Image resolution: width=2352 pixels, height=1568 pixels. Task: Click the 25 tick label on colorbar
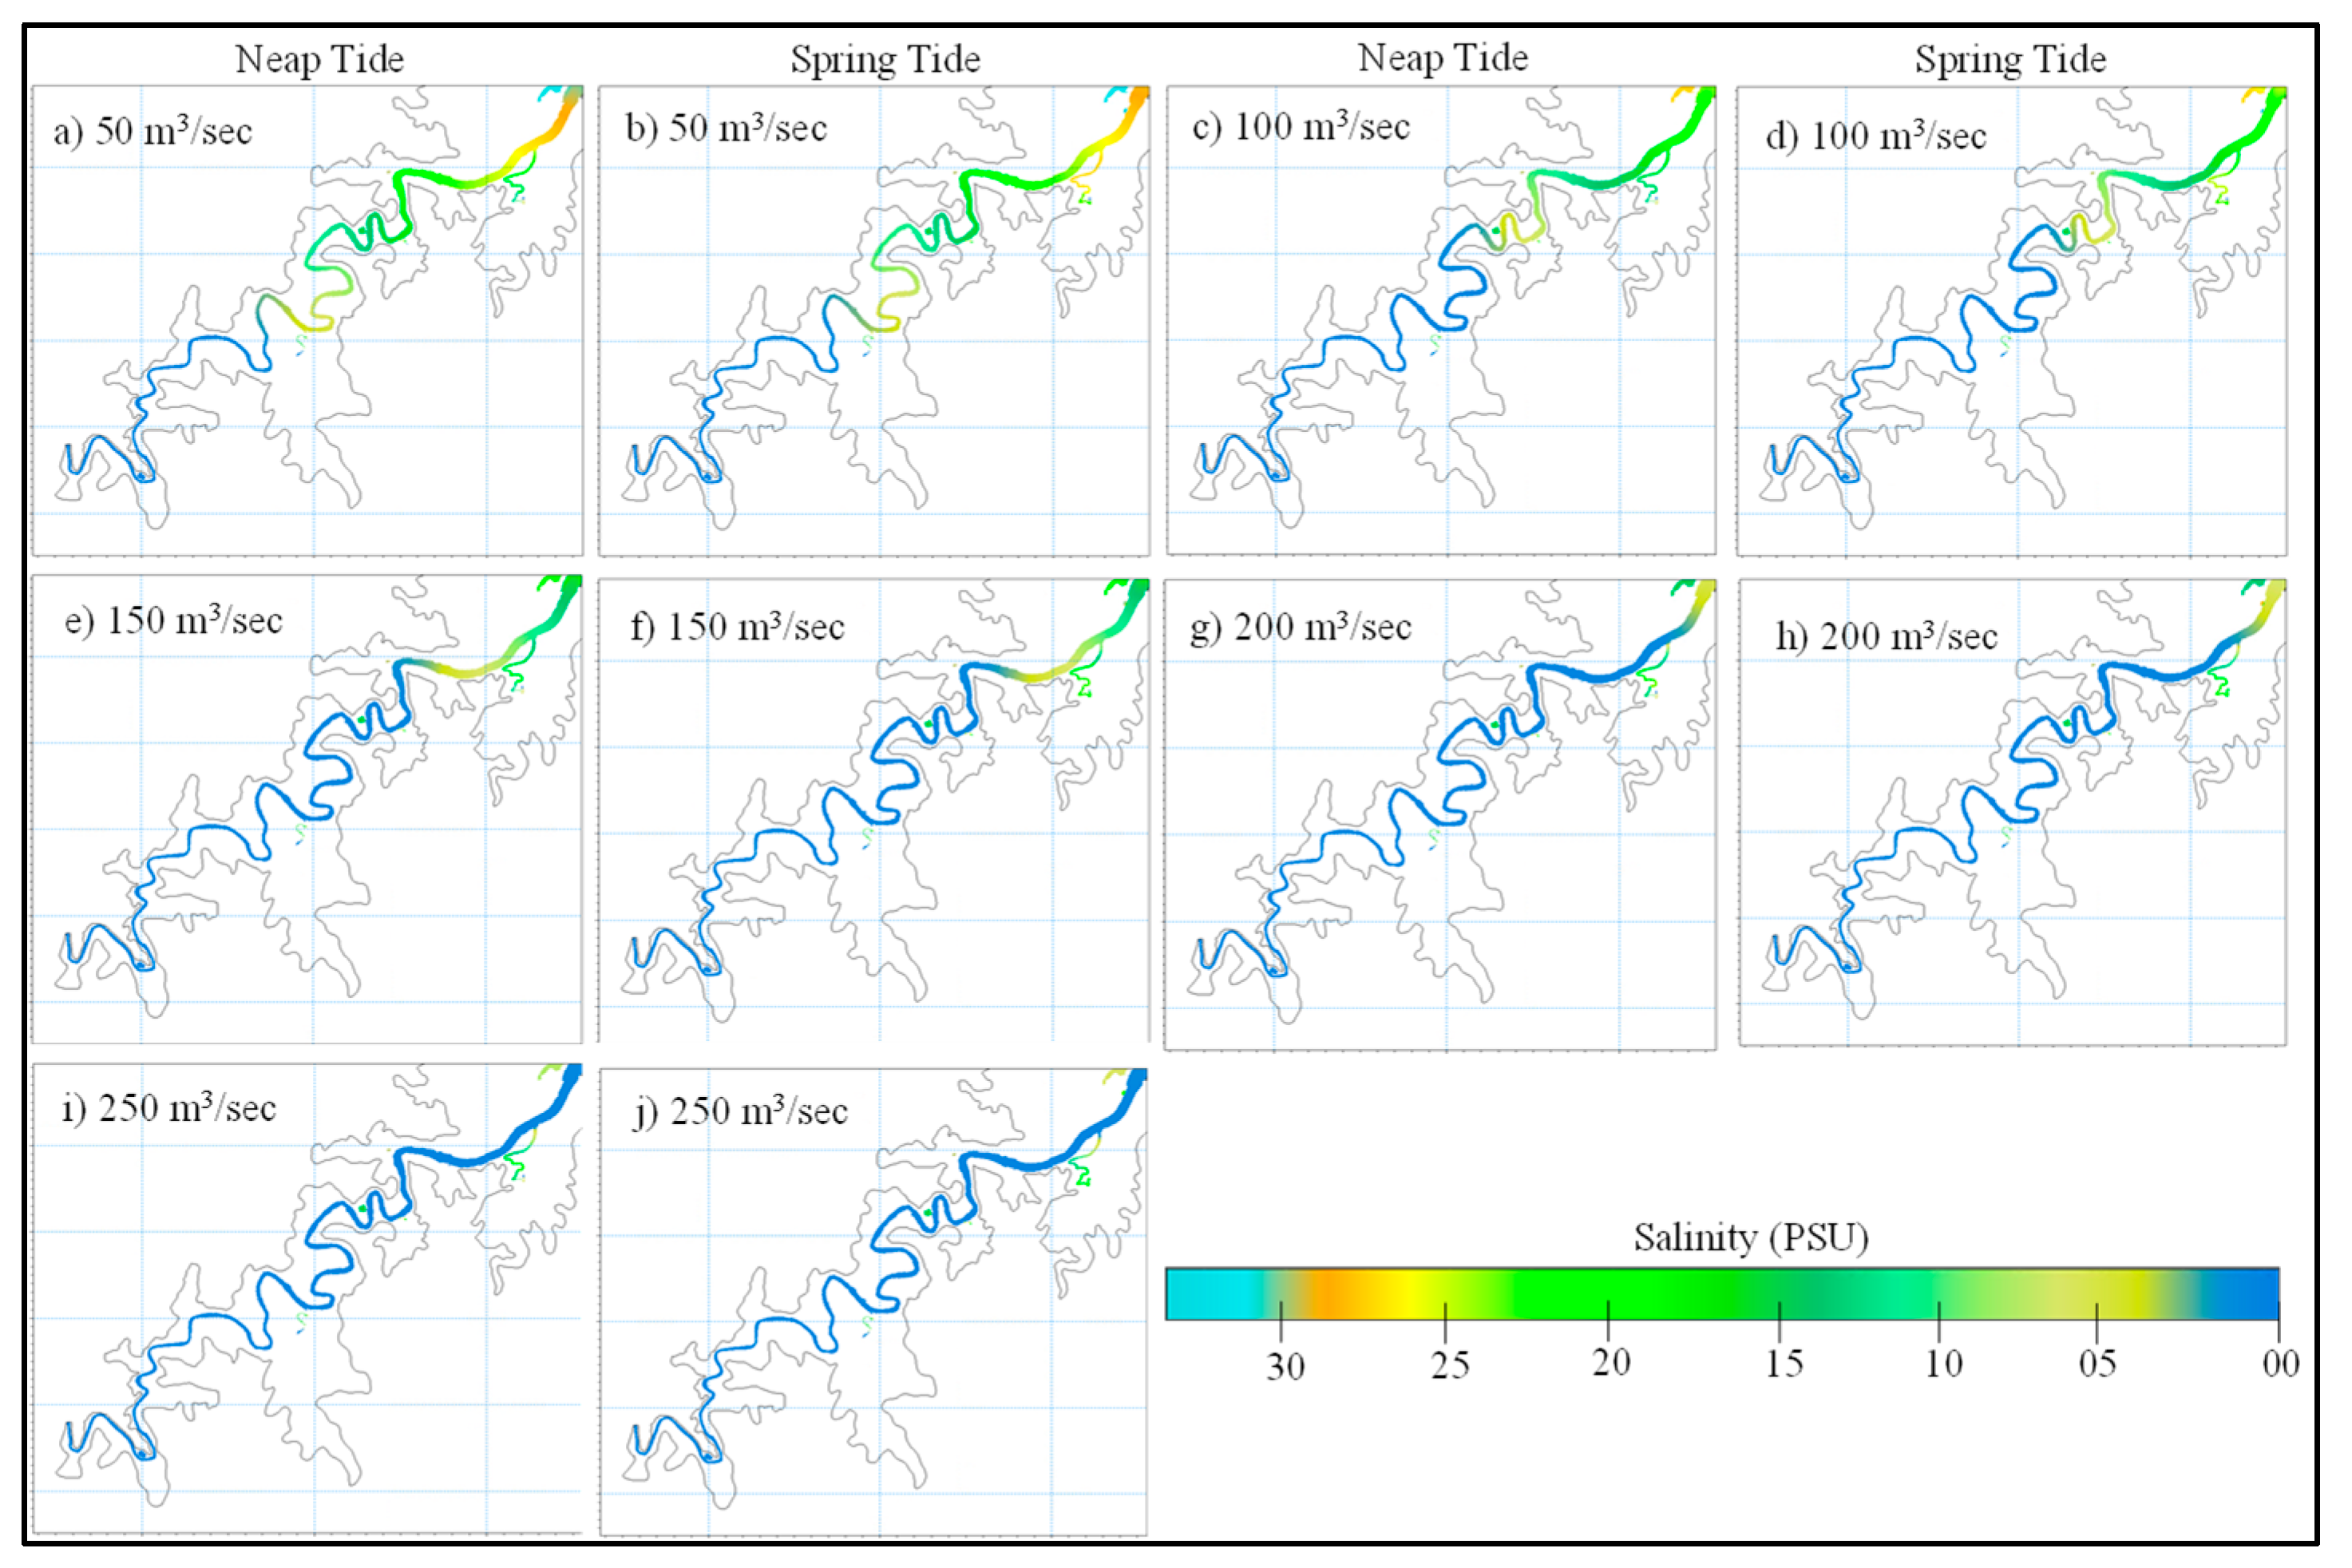pos(1449,1365)
